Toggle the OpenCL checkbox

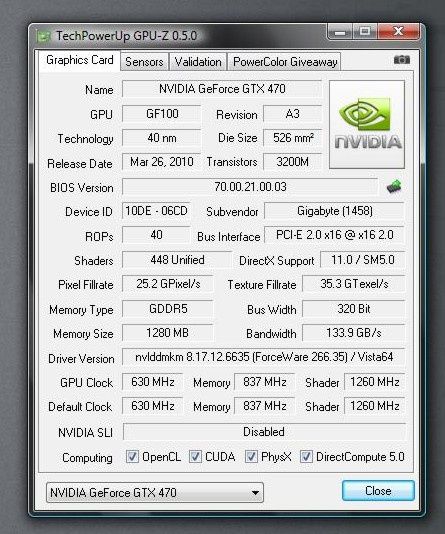coord(132,456)
